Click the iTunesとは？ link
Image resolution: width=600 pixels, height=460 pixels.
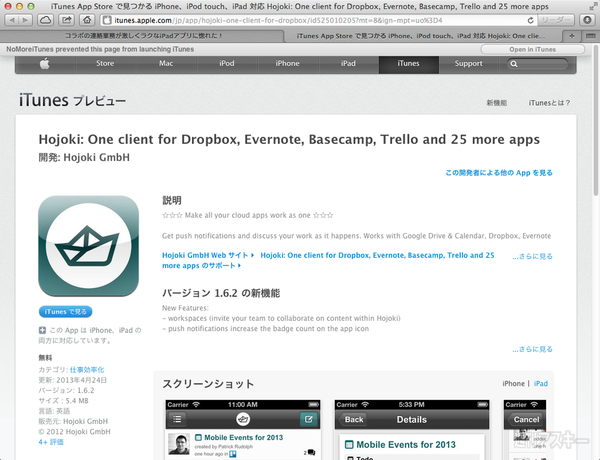pos(549,103)
